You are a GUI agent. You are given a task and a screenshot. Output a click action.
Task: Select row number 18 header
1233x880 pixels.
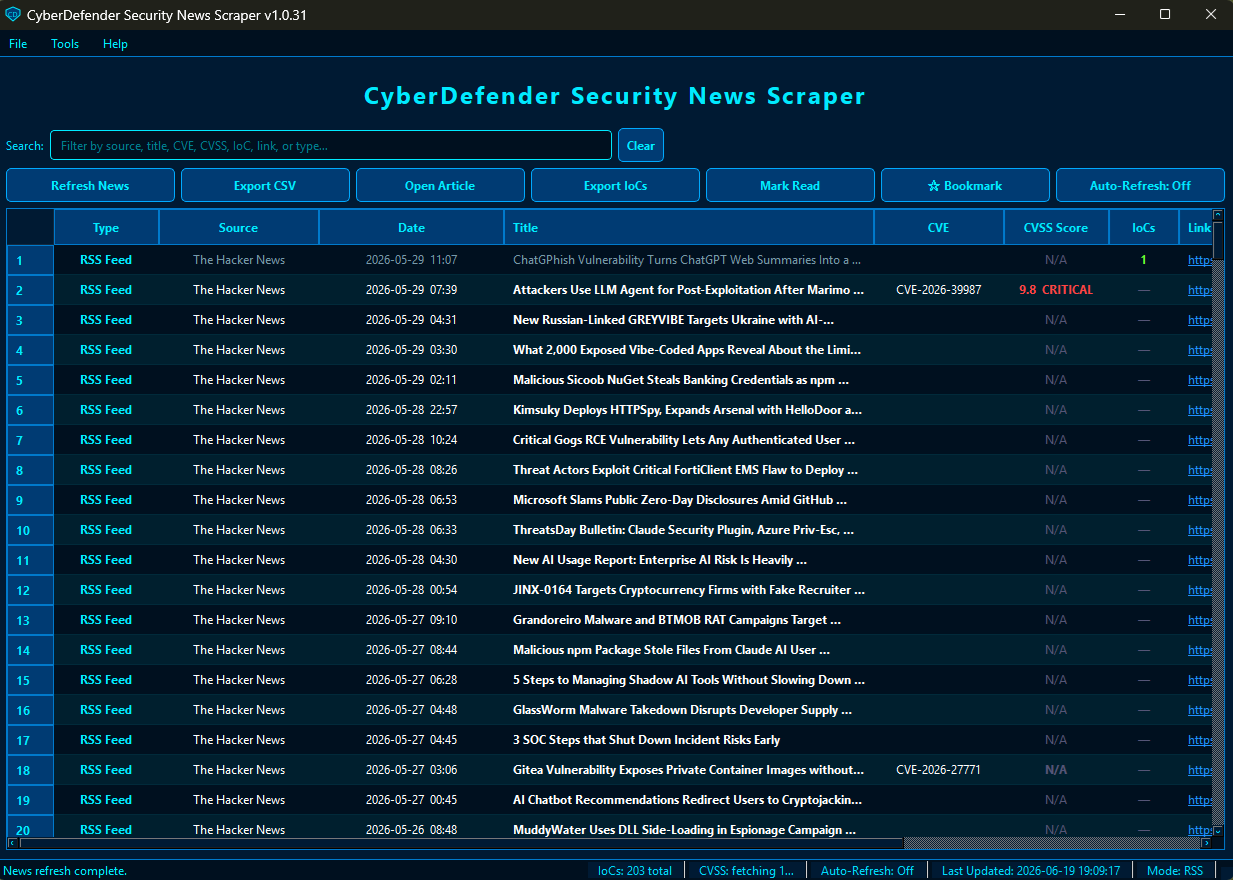point(30,770)
